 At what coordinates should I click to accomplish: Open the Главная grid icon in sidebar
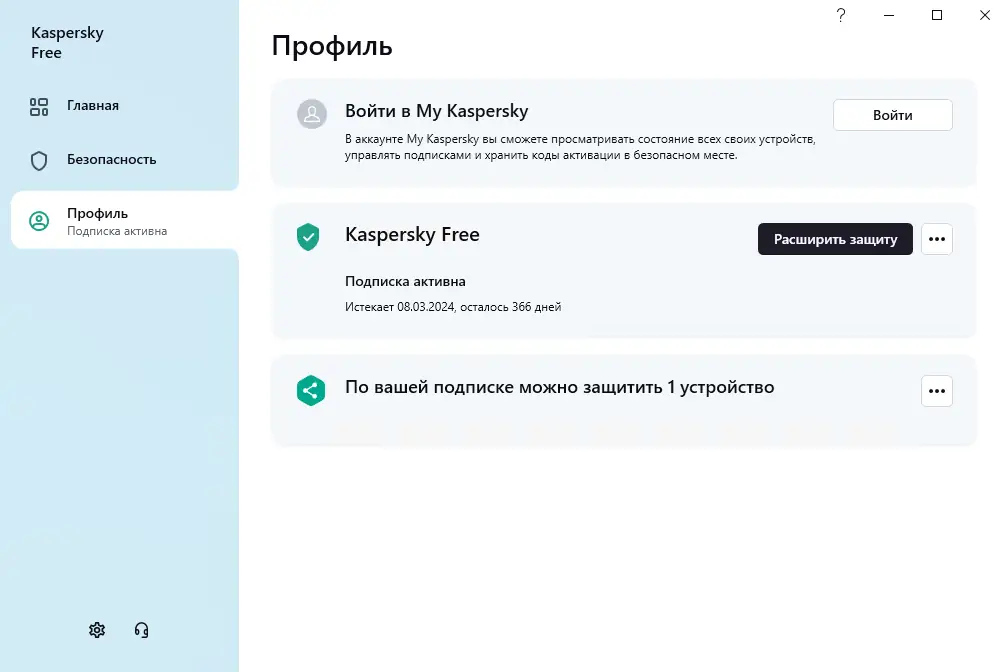(41, 105)
